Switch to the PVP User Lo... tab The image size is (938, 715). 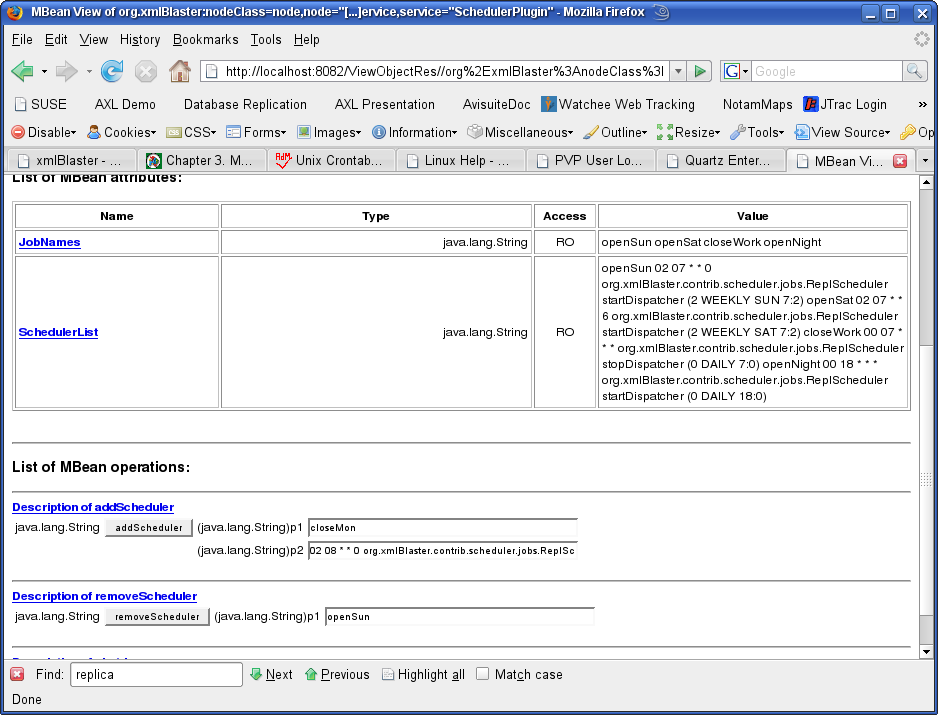tap(590, 160)
